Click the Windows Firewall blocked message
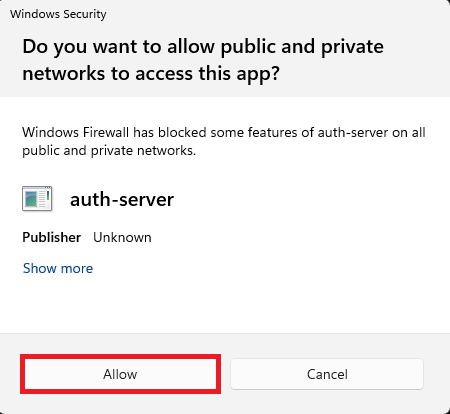 224,141
